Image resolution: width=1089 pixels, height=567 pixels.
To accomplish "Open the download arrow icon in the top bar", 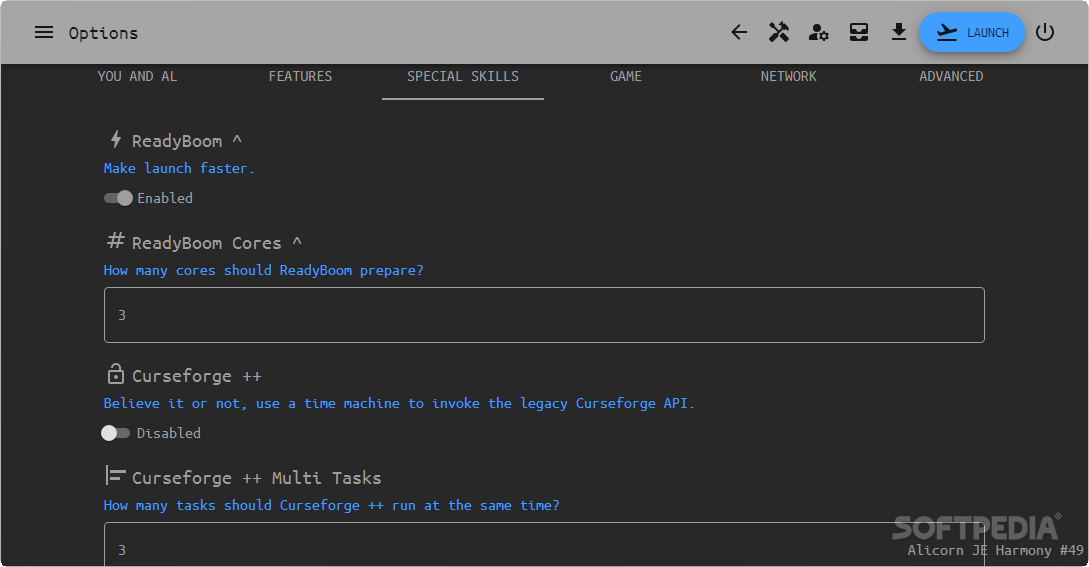I will coord(899,32).
